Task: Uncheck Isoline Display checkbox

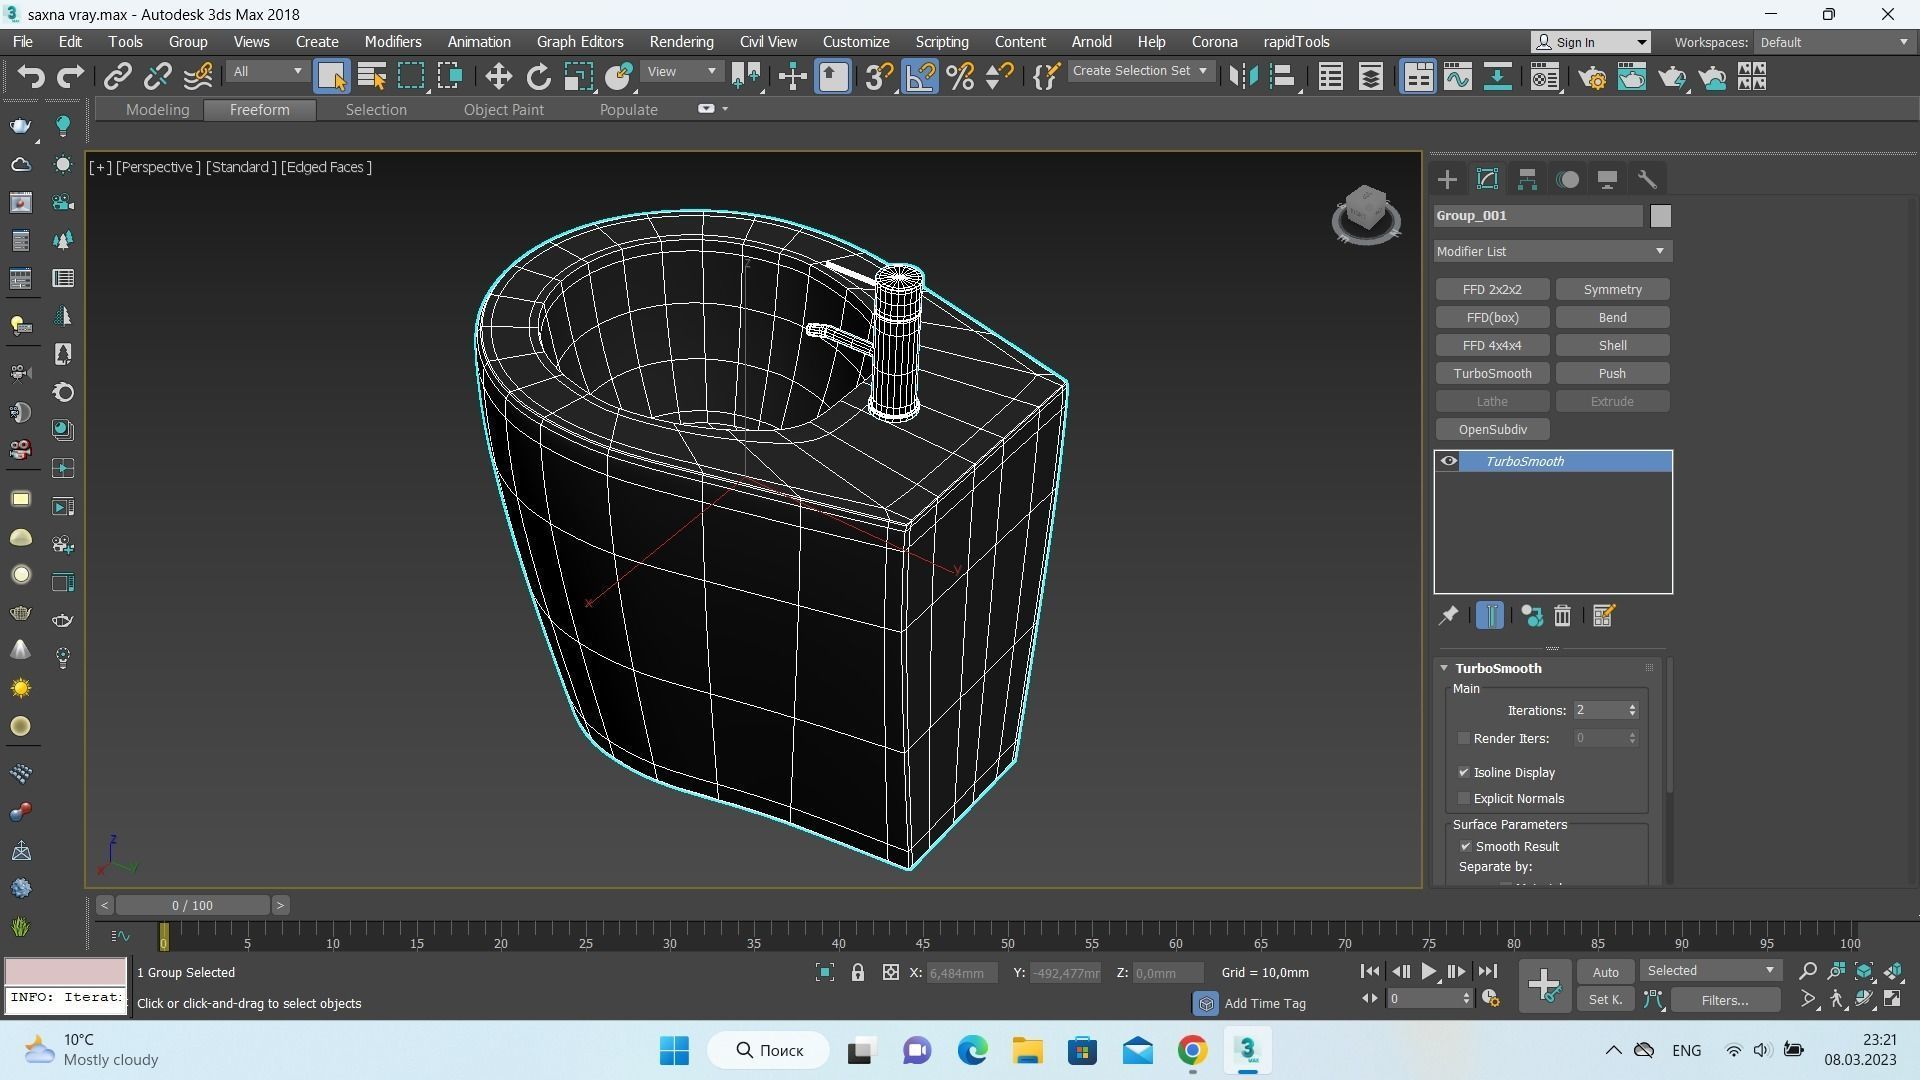Action: tap(1464, 773)
